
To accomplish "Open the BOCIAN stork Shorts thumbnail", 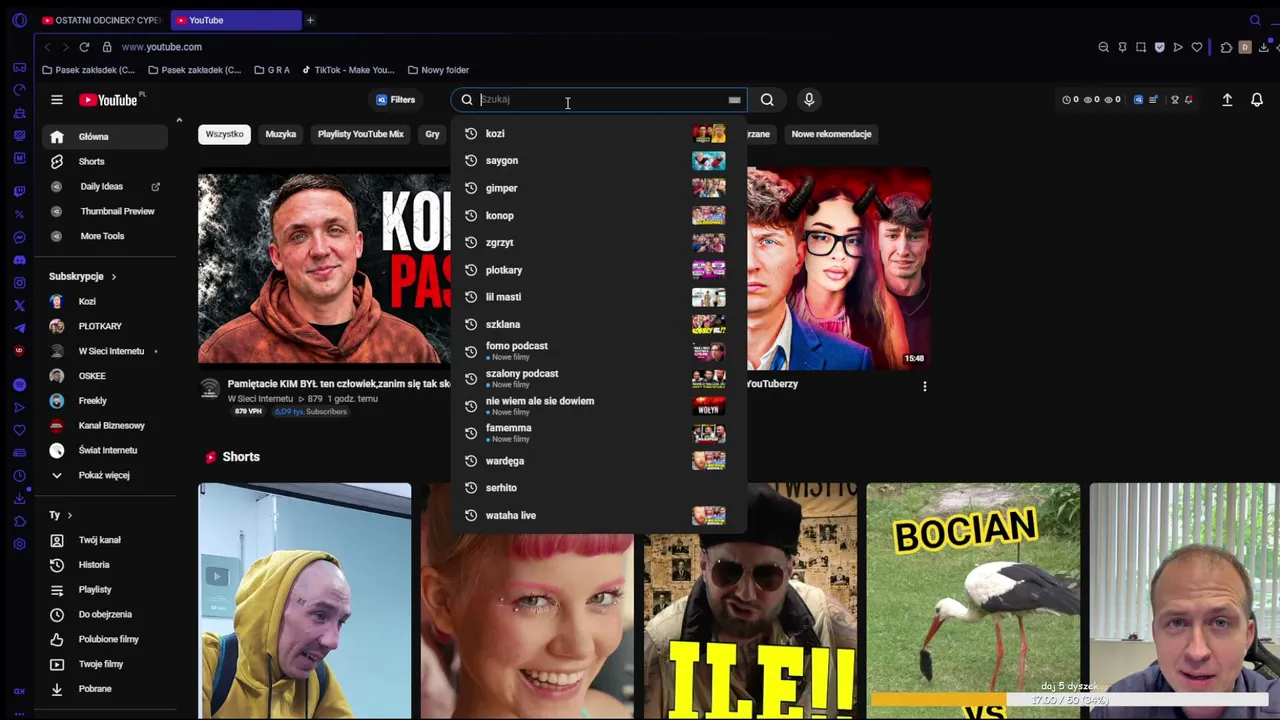I will coord(973,600).
